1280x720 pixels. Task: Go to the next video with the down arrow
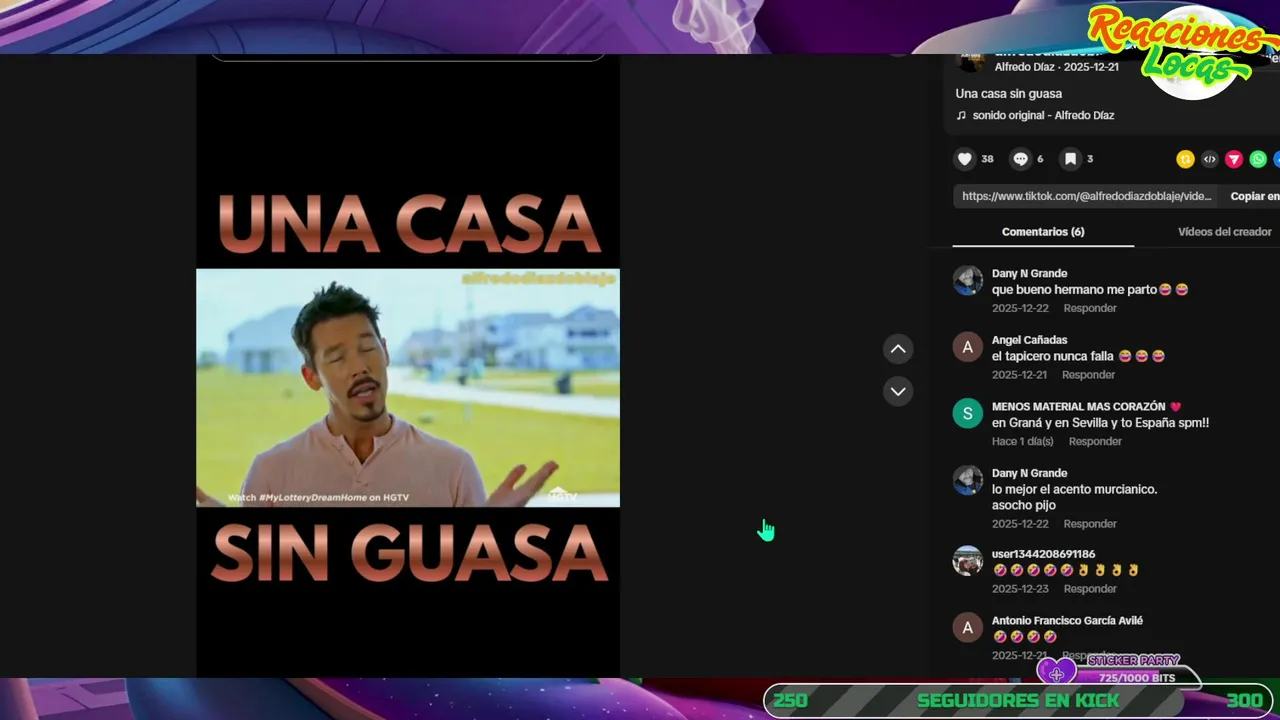[898, 391]
